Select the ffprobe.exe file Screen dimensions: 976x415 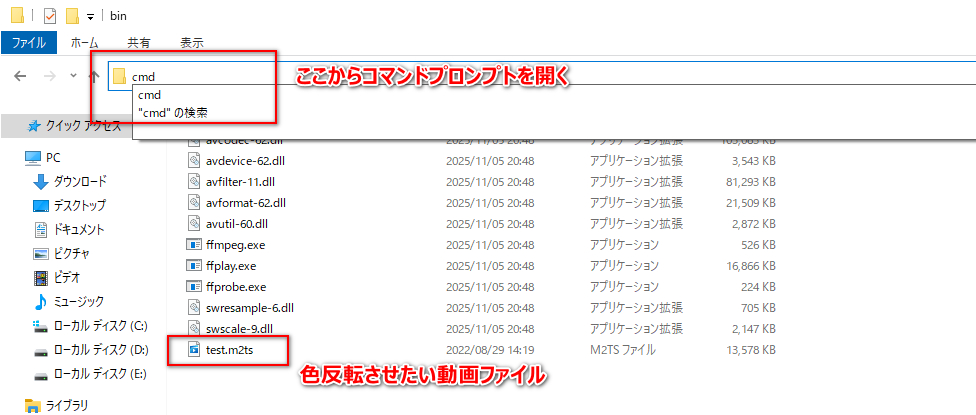coord(236,287)
